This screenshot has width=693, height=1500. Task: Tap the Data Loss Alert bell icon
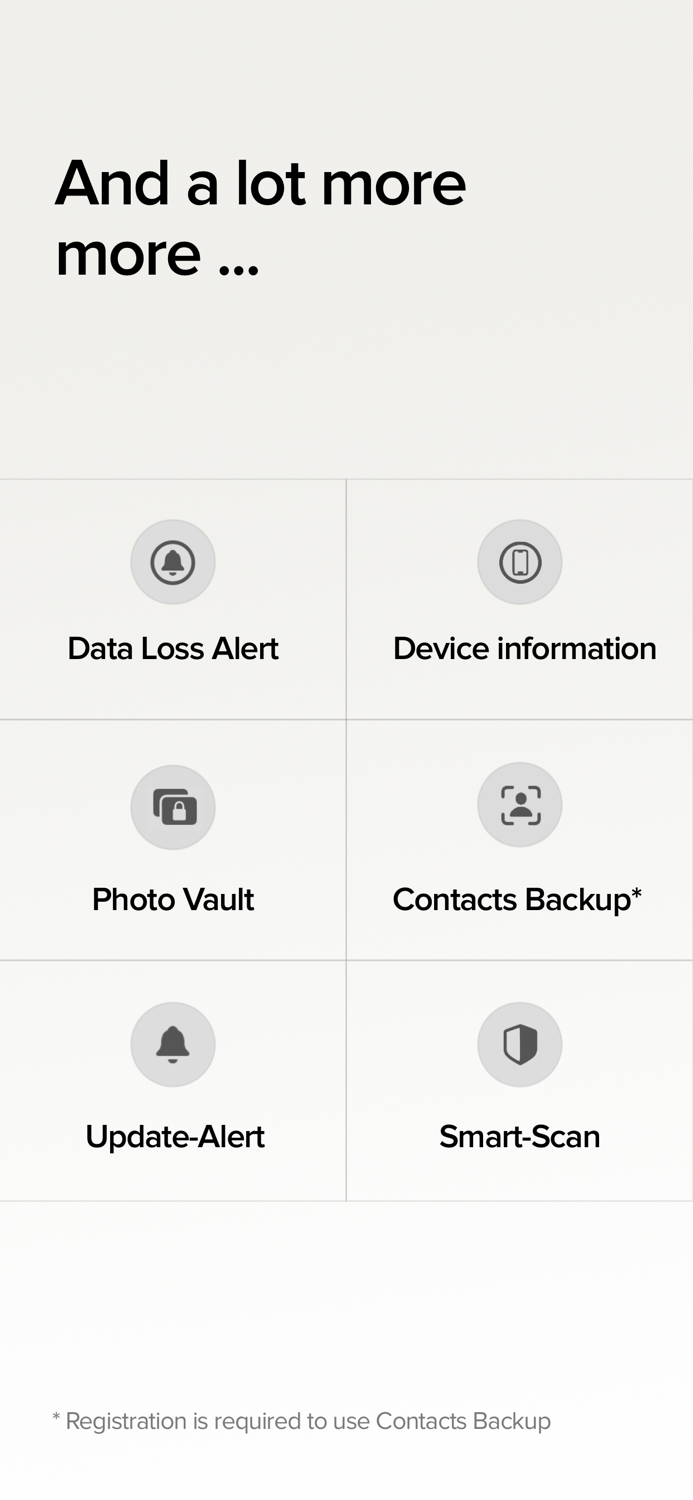tap(172, 562)
